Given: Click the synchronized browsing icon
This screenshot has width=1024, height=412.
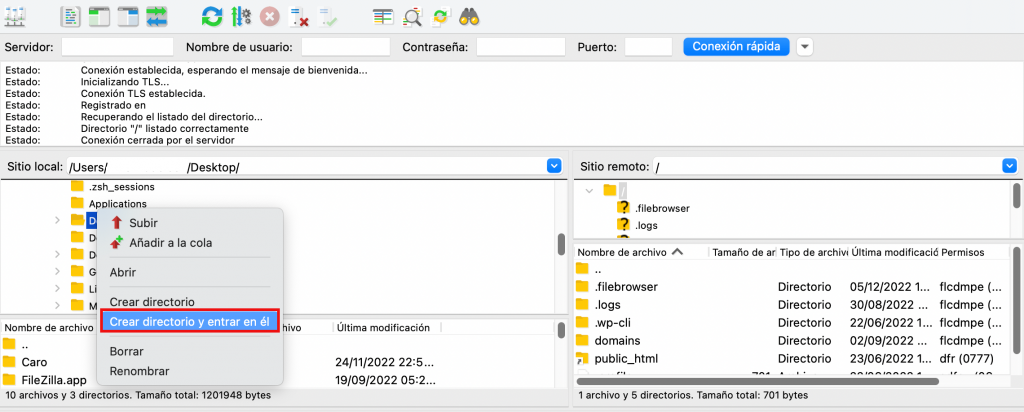Looking at the screenshot, I should (x=441, y=16).
